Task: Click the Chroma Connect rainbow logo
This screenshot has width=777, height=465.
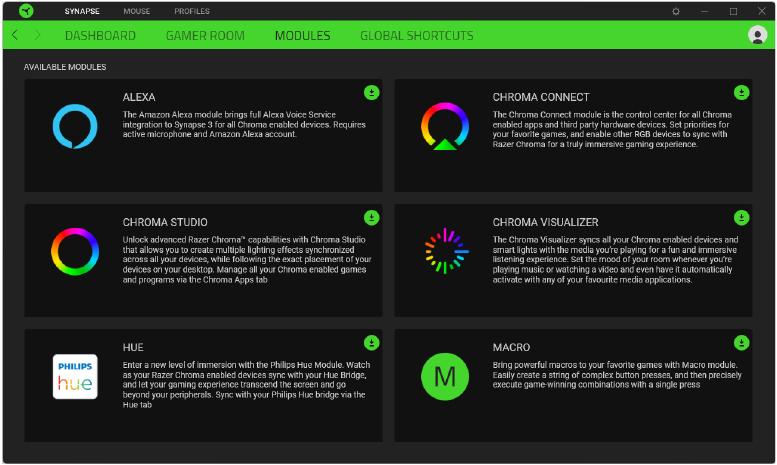Action: (x=444, y=126)
